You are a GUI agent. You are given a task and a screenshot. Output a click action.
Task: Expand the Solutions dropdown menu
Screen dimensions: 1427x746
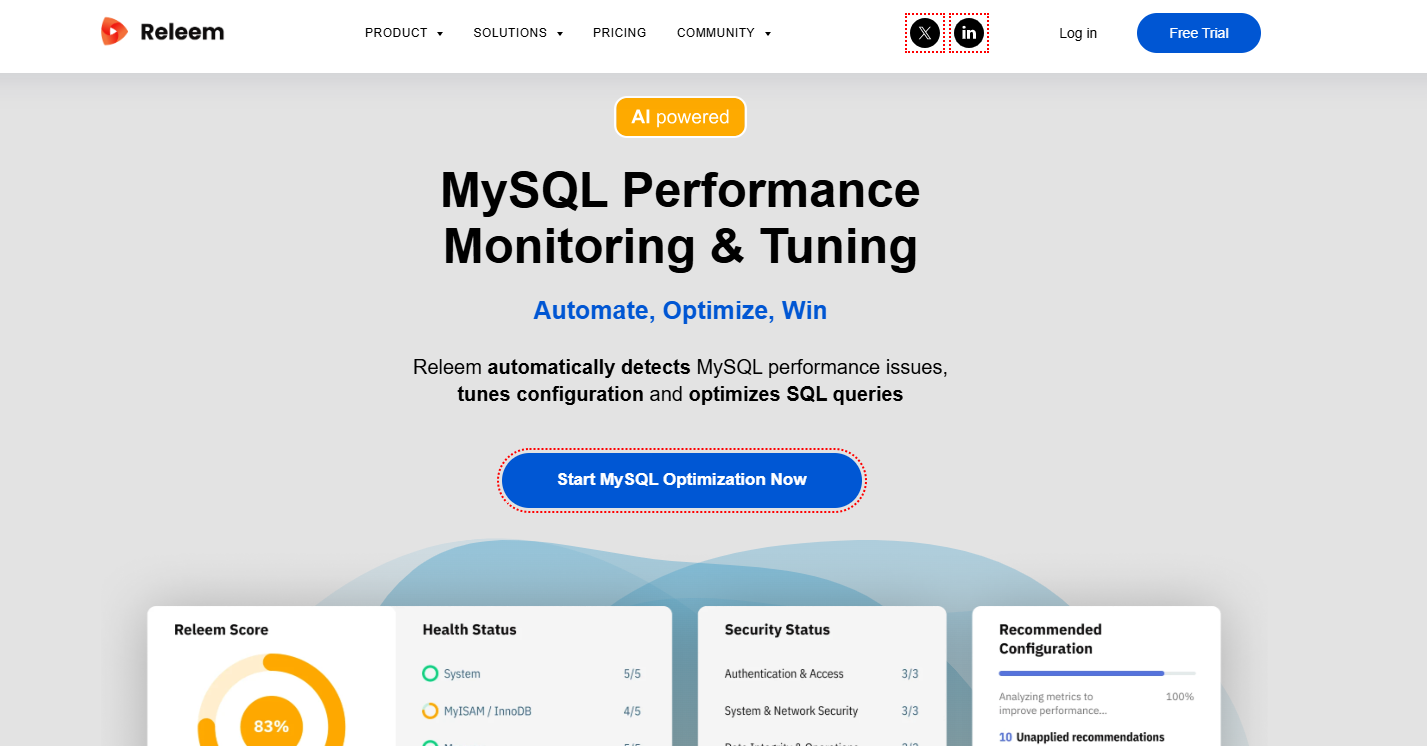click(x=518, y=33)
